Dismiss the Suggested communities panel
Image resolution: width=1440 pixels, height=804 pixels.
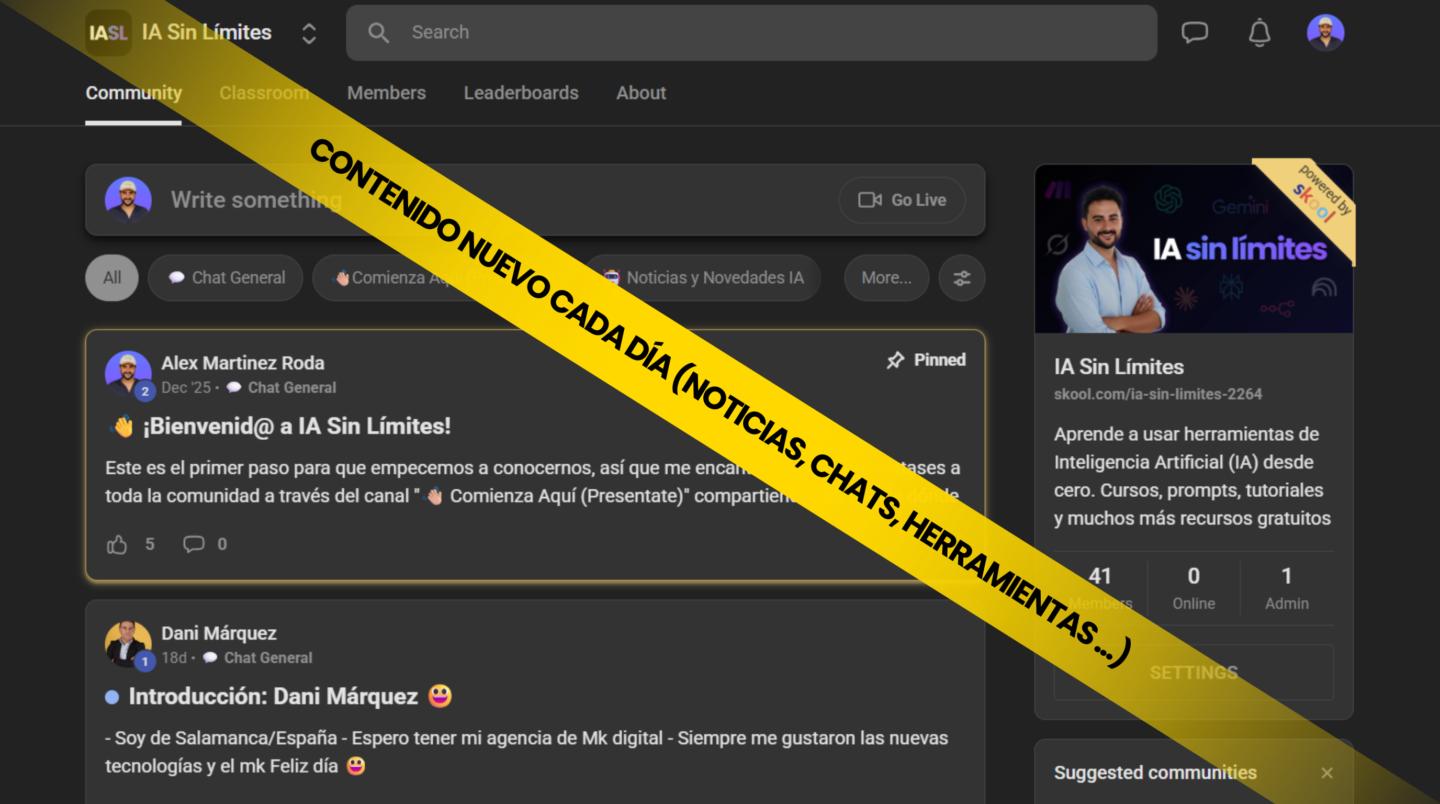(x=1327, y=773)
